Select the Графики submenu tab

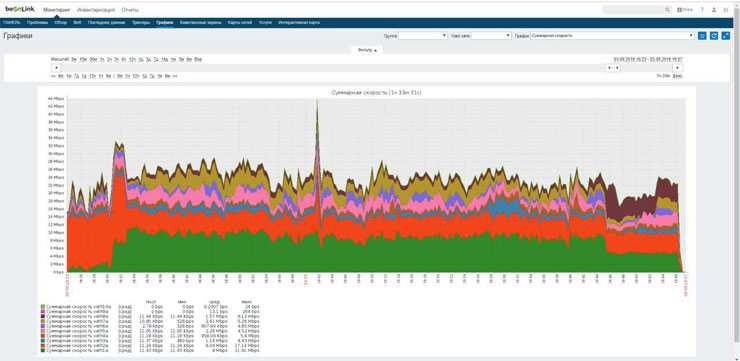click(165, 22)
